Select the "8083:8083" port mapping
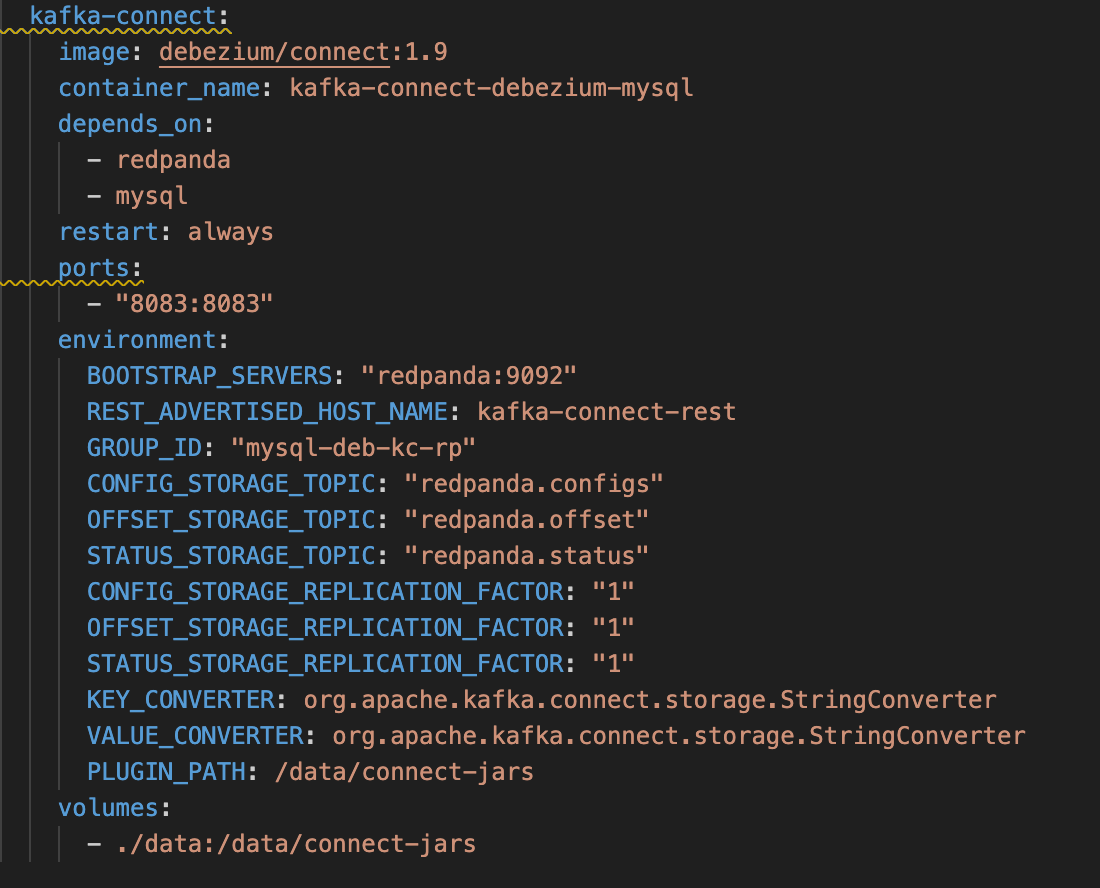Screen dimensions: 1100x888 pos(194,304)
